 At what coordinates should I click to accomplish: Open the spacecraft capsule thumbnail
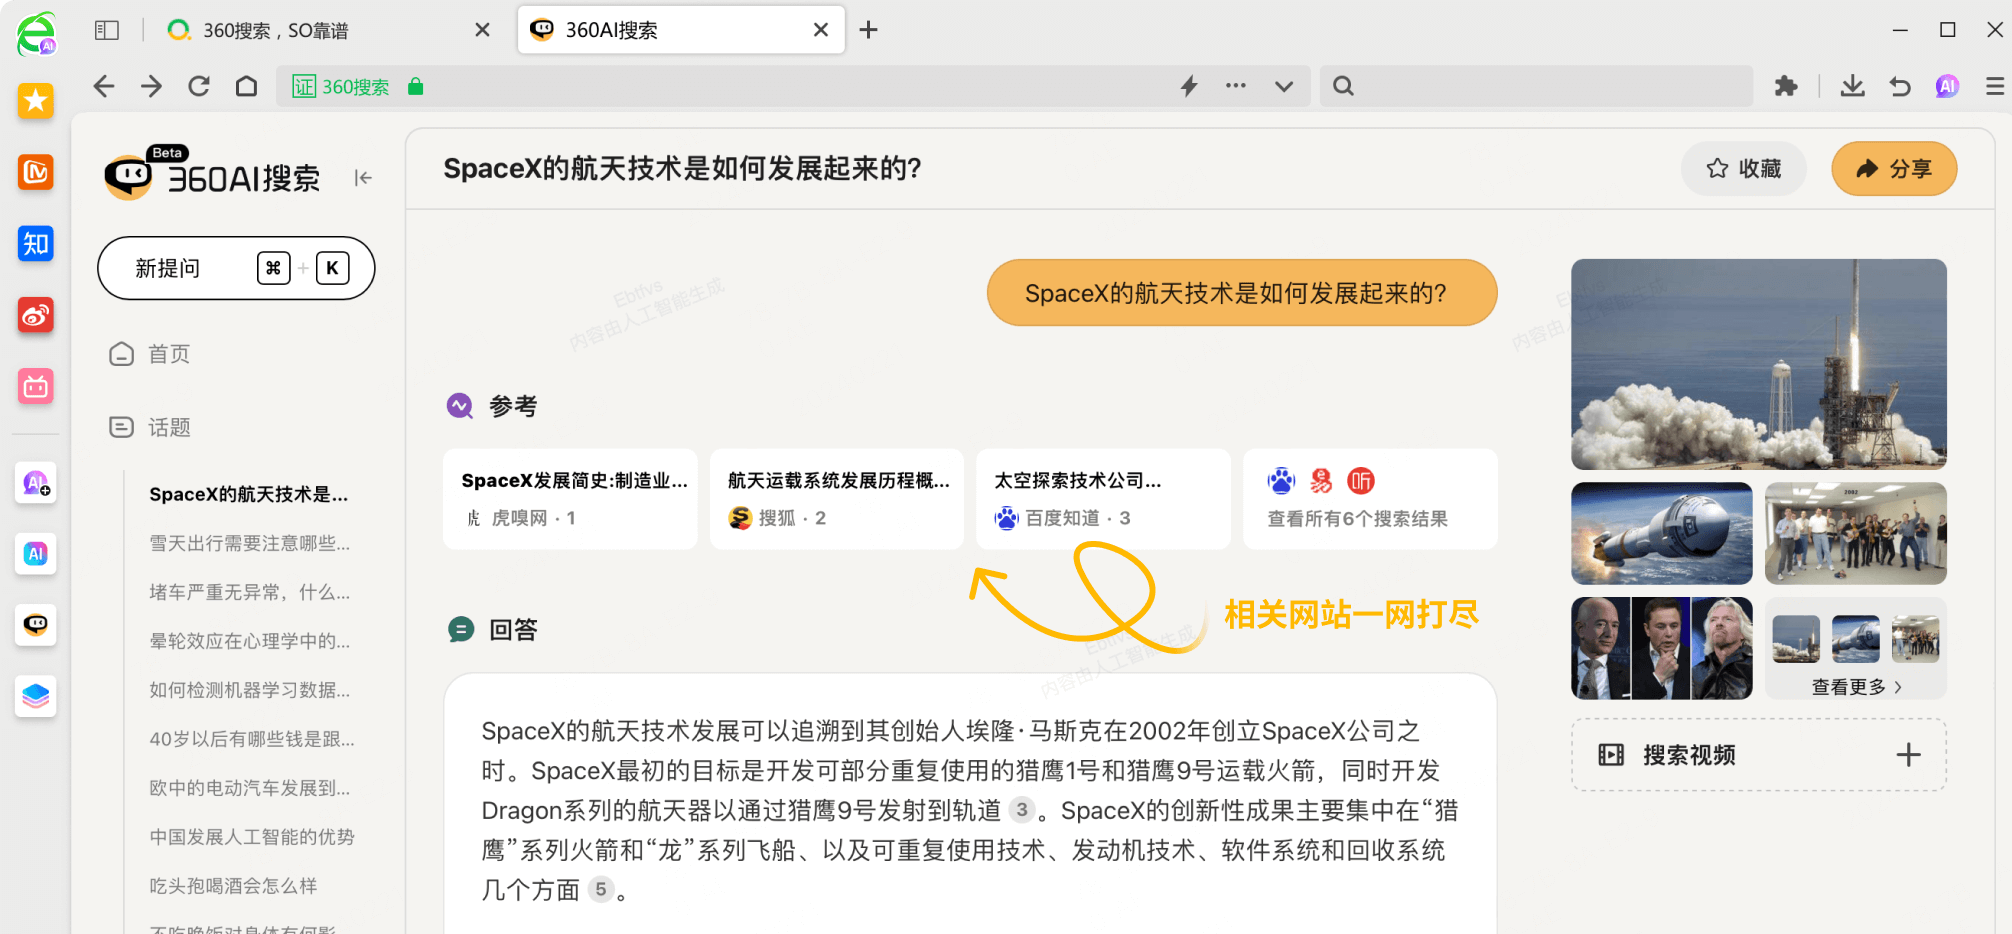point(1662,533)
